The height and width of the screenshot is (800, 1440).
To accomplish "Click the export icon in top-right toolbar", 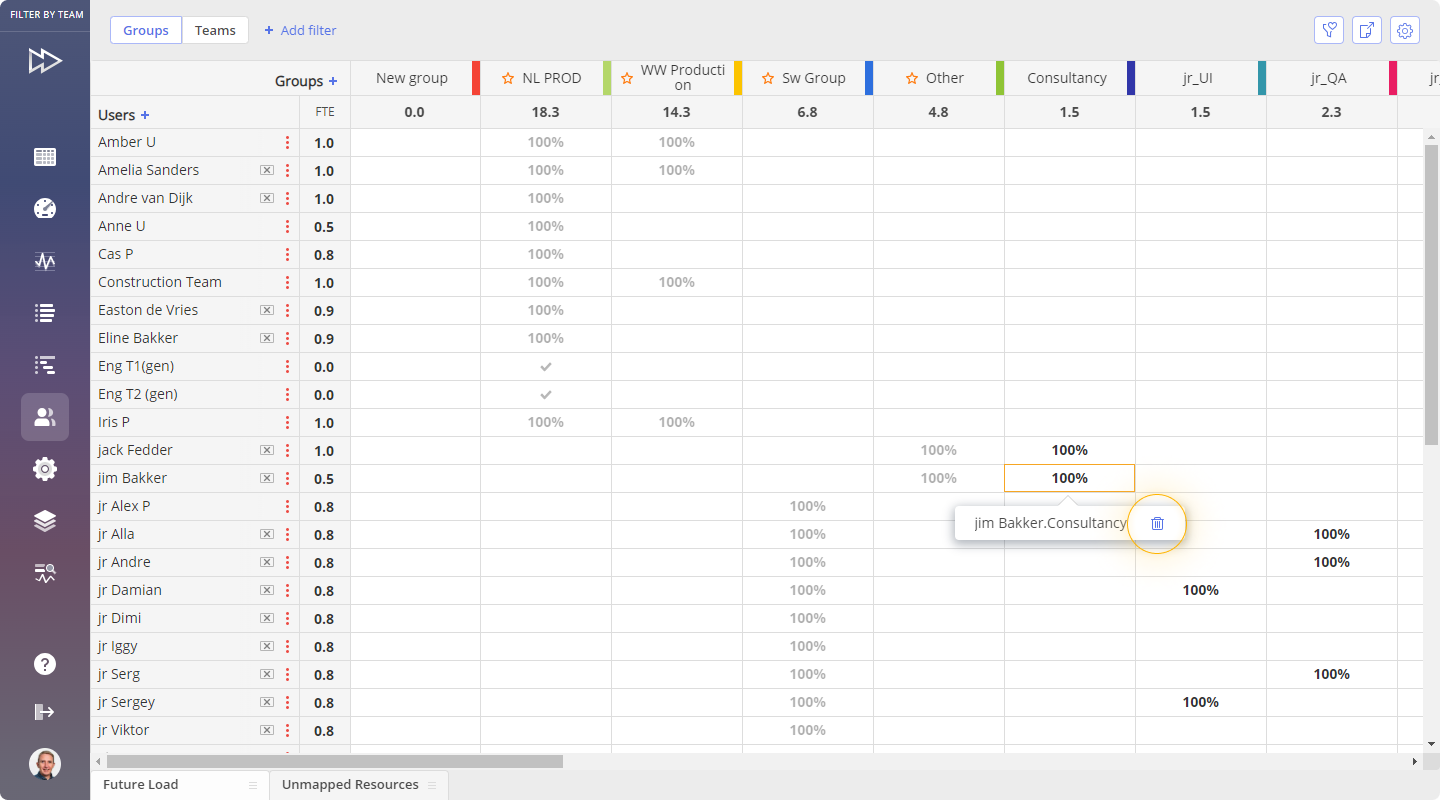I will point(1367,30).
